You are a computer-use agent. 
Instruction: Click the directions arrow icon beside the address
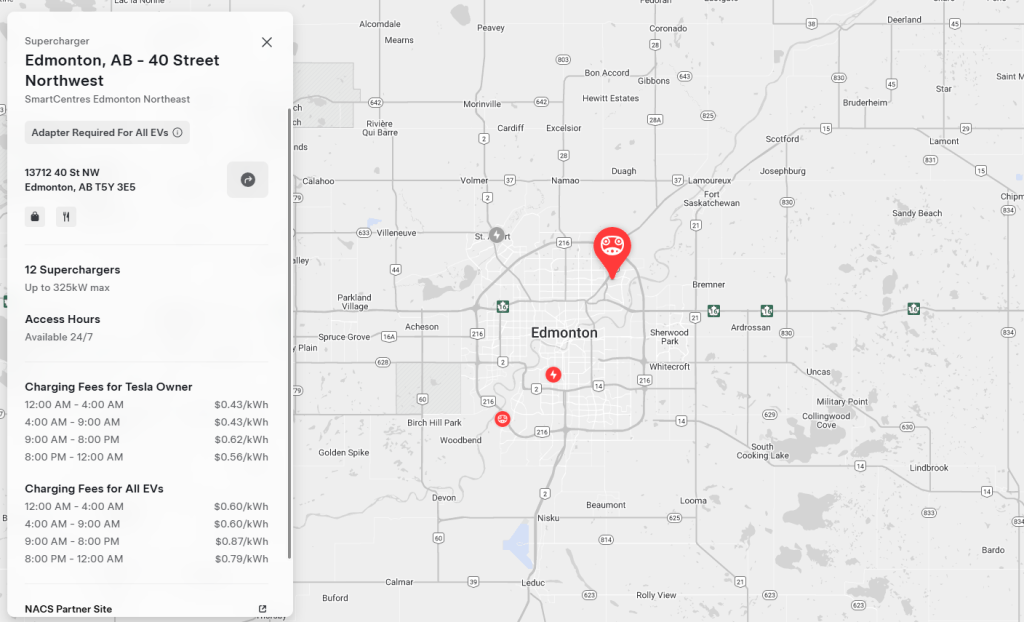[247, 178]
